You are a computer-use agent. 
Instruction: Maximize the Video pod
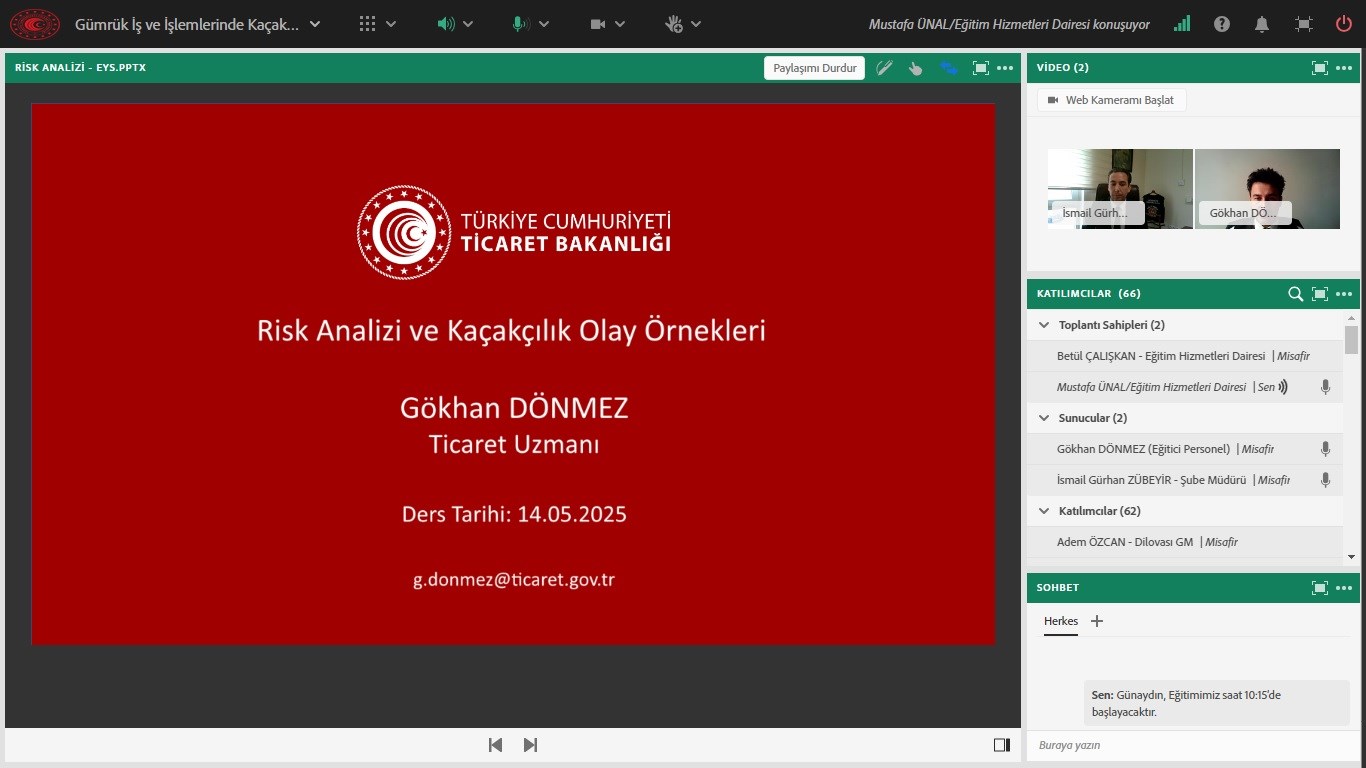(x=1320, y=68)
